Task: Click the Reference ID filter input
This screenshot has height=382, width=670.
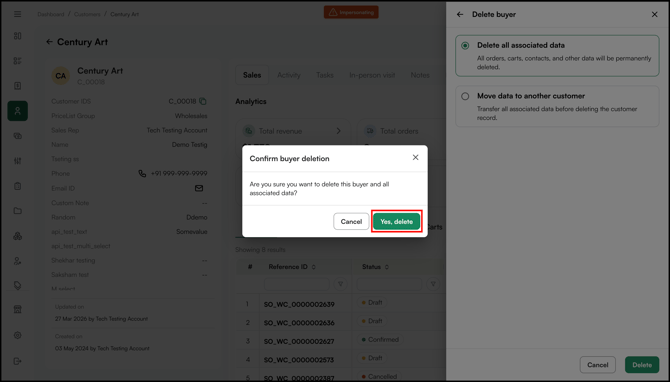Action: [x=297, y=284]
